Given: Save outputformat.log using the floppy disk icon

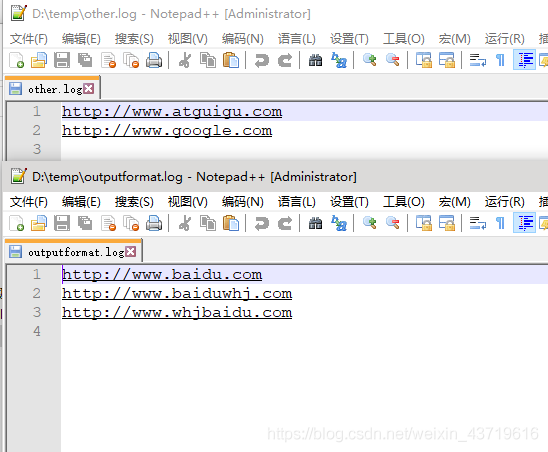Looking at the screenshot, I should click(x=62, y=223).
